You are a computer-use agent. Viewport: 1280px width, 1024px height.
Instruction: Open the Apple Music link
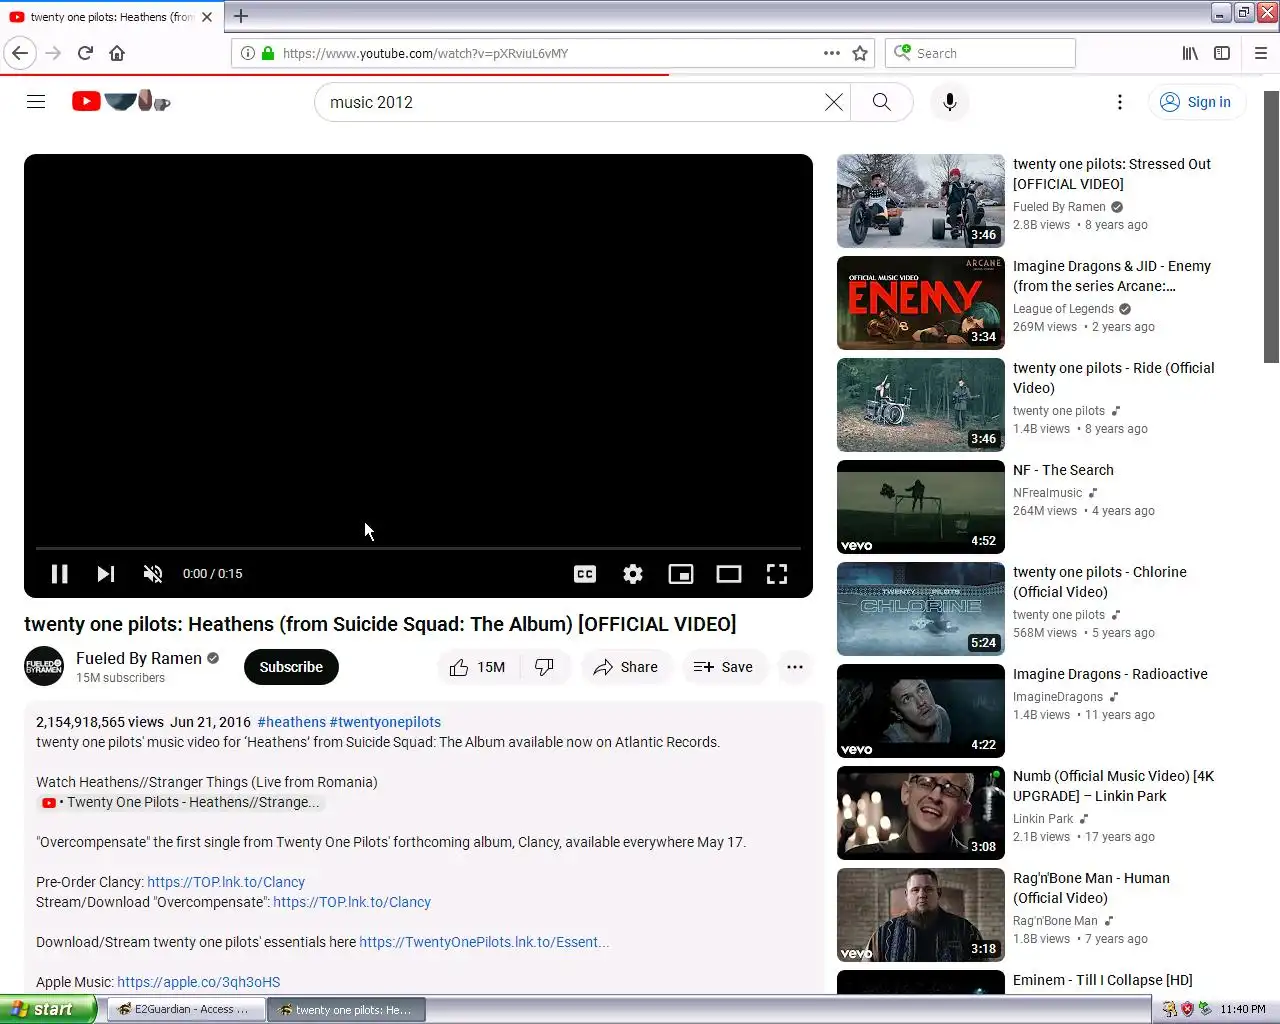click(x=198, y=982)
